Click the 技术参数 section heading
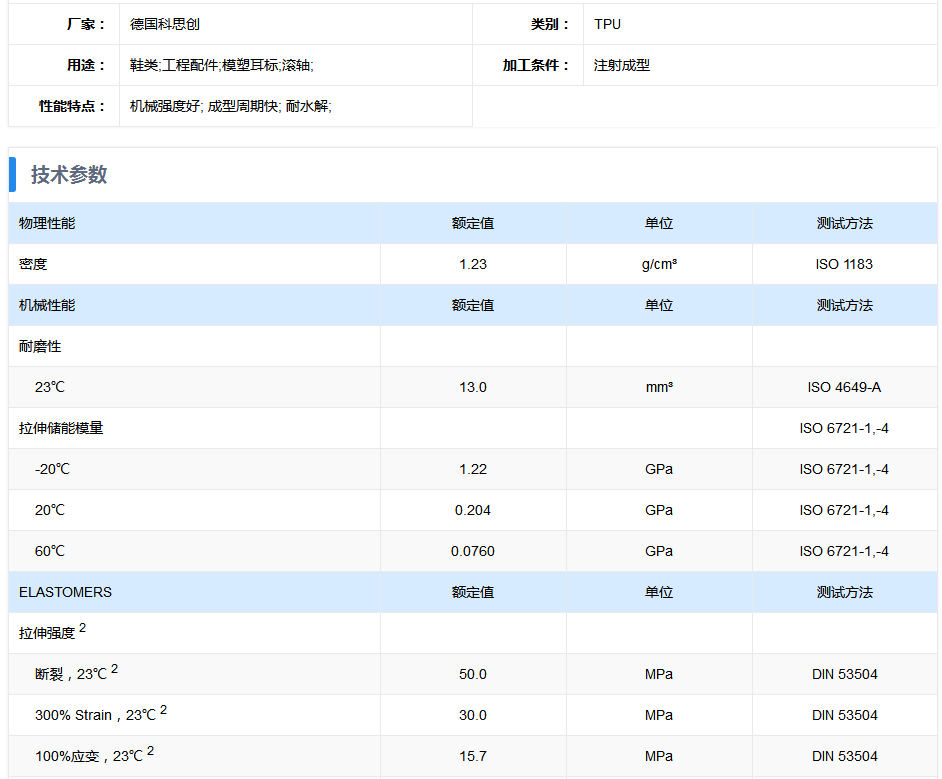 pyautogui.click(x=69, y=175)
